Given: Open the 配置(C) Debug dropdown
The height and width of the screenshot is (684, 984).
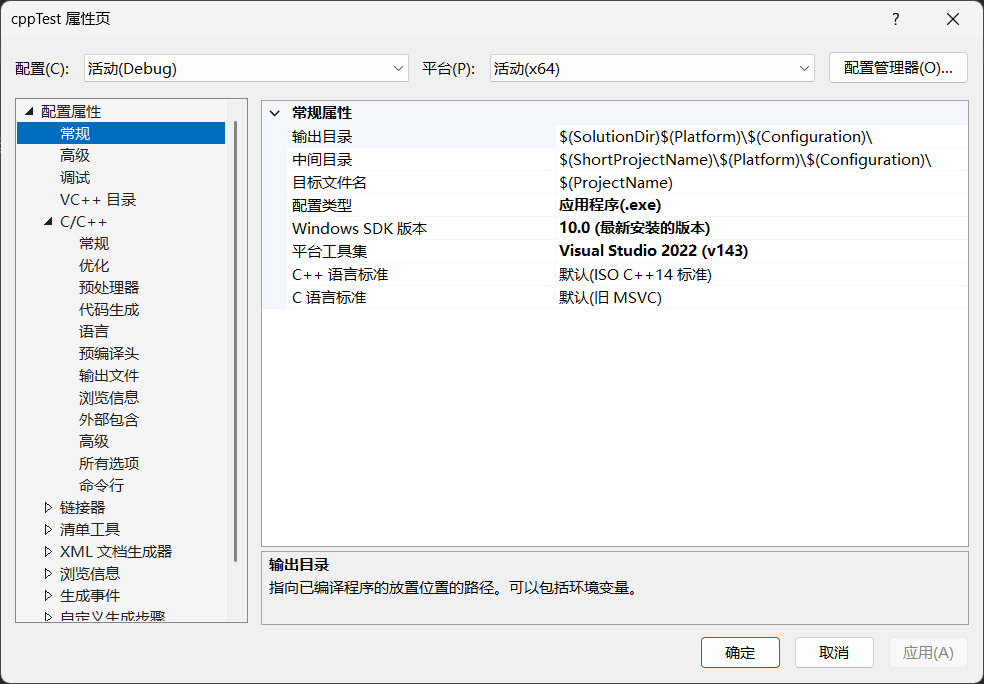Looking at the screenshot, I should coord(246,68).
